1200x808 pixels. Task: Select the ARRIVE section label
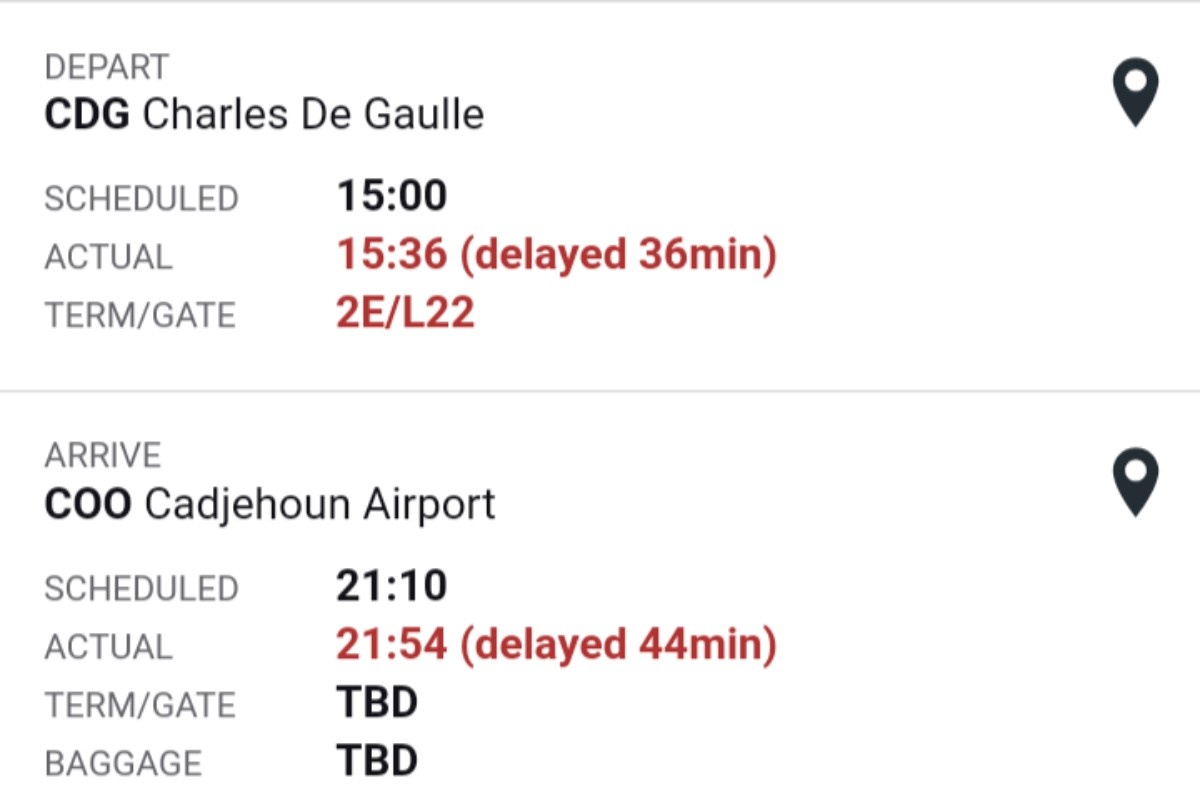point(102,456)
